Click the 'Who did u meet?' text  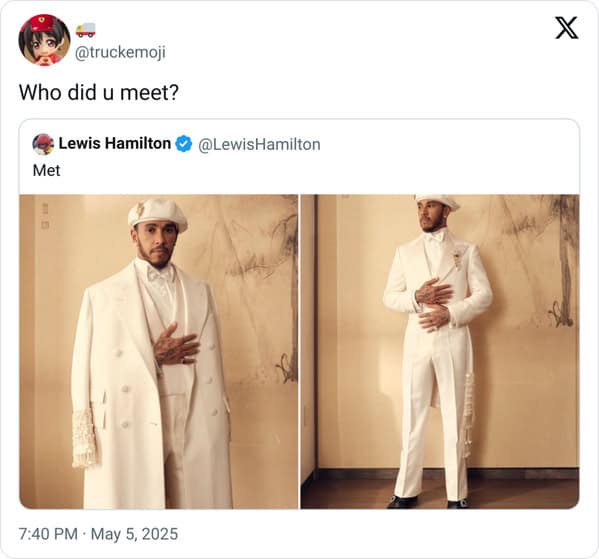[x=99, y=92]
